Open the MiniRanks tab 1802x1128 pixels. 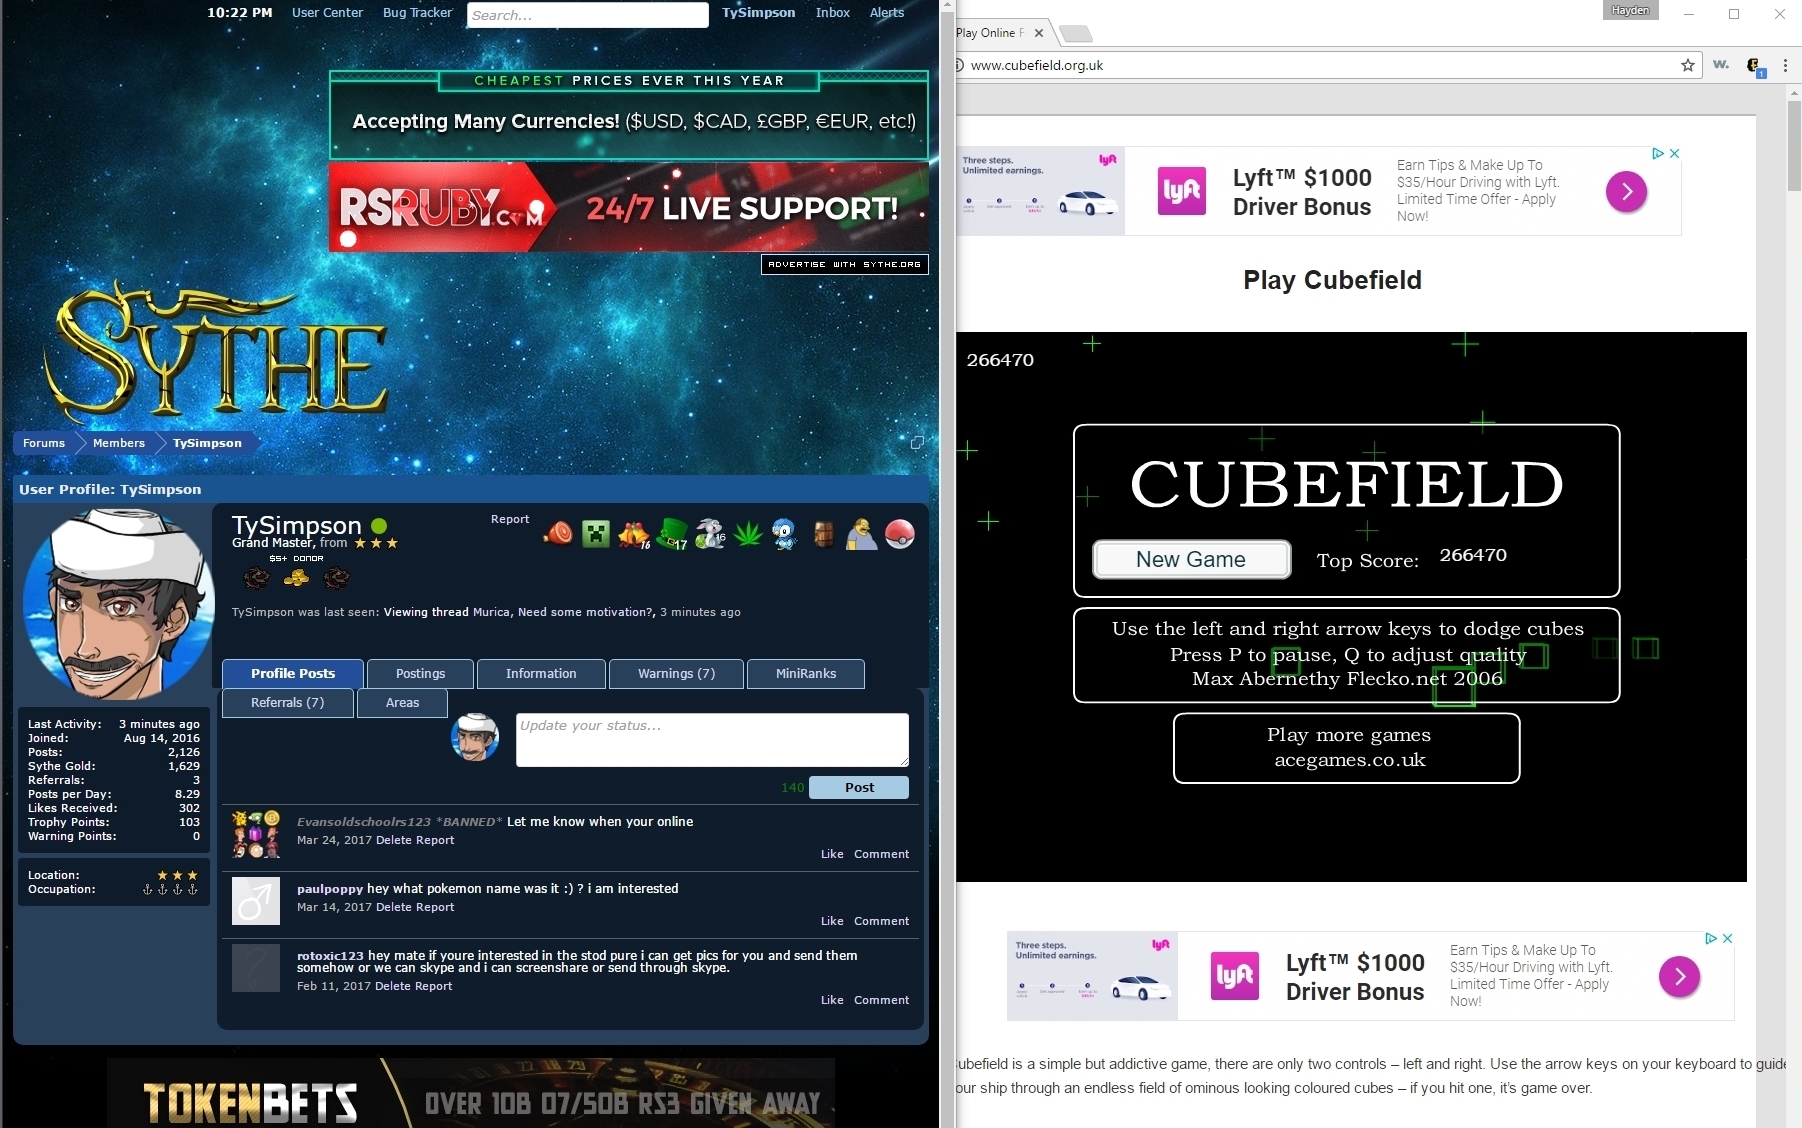click(x=805, y=673)
